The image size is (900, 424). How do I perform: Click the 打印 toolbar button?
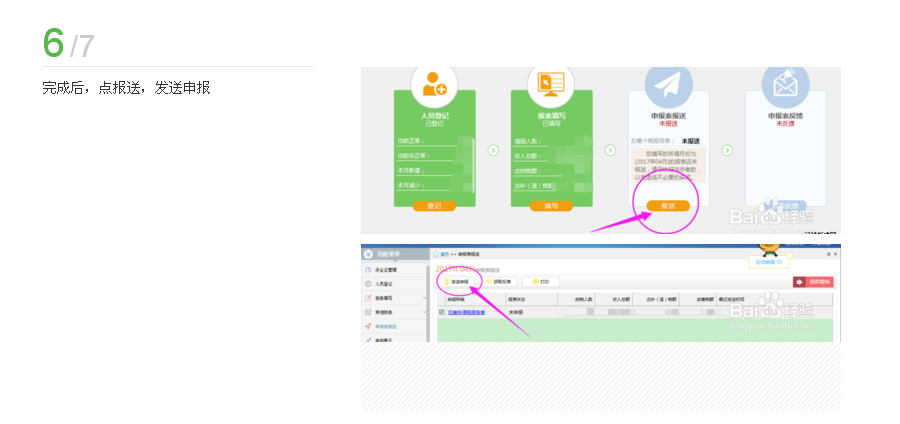541,282
